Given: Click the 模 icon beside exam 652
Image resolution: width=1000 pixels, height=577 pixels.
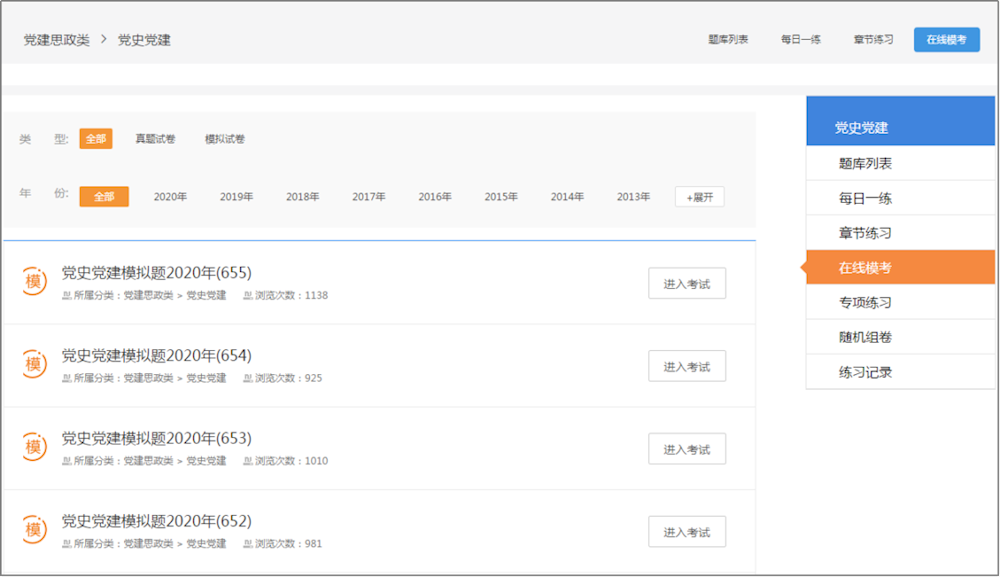Looking at the screenshot, I should tap(34, 530).
